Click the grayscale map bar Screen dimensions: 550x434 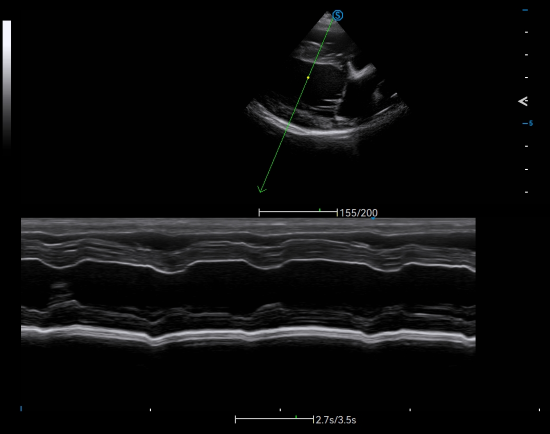click(x=7, y=84)
